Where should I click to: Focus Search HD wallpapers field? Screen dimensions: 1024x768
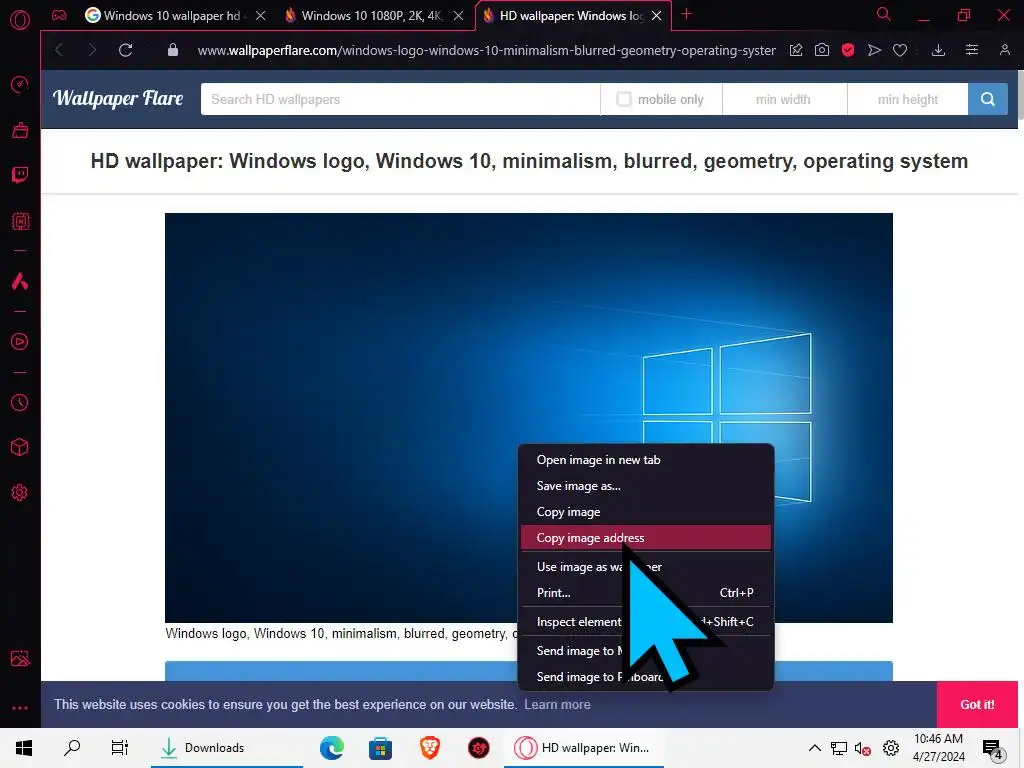pyautogui.click(x=400, y=99)
